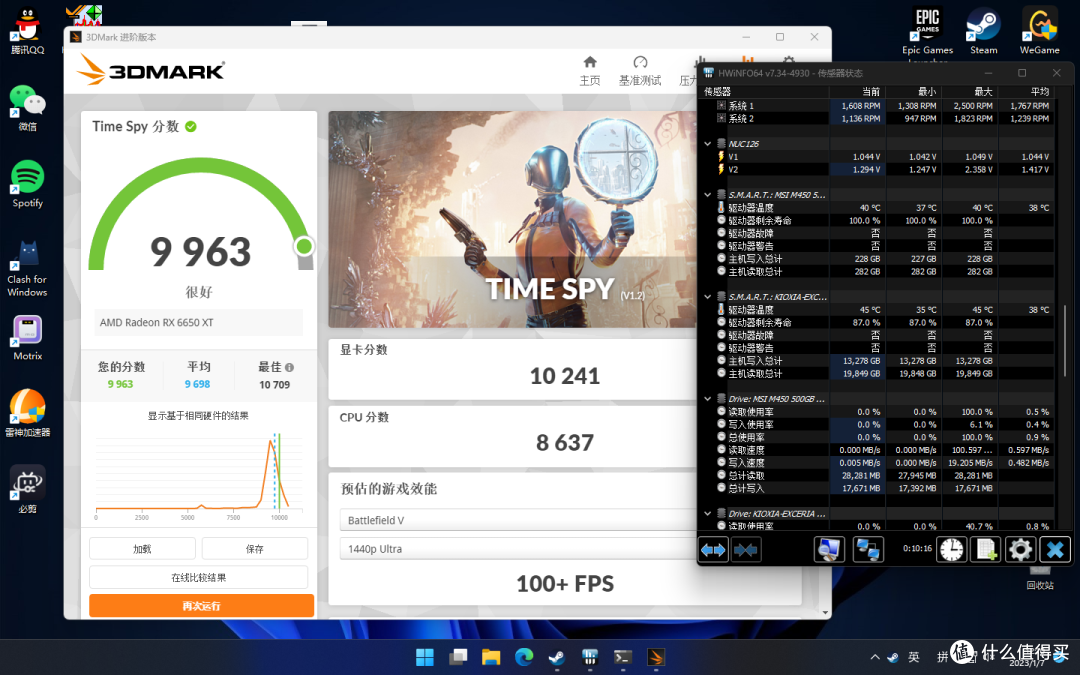This screenshot has width=1080, height=675.
Task: Click 在线比较结果 compare online button
Action: pyautogui.click(x=198, y=577)
